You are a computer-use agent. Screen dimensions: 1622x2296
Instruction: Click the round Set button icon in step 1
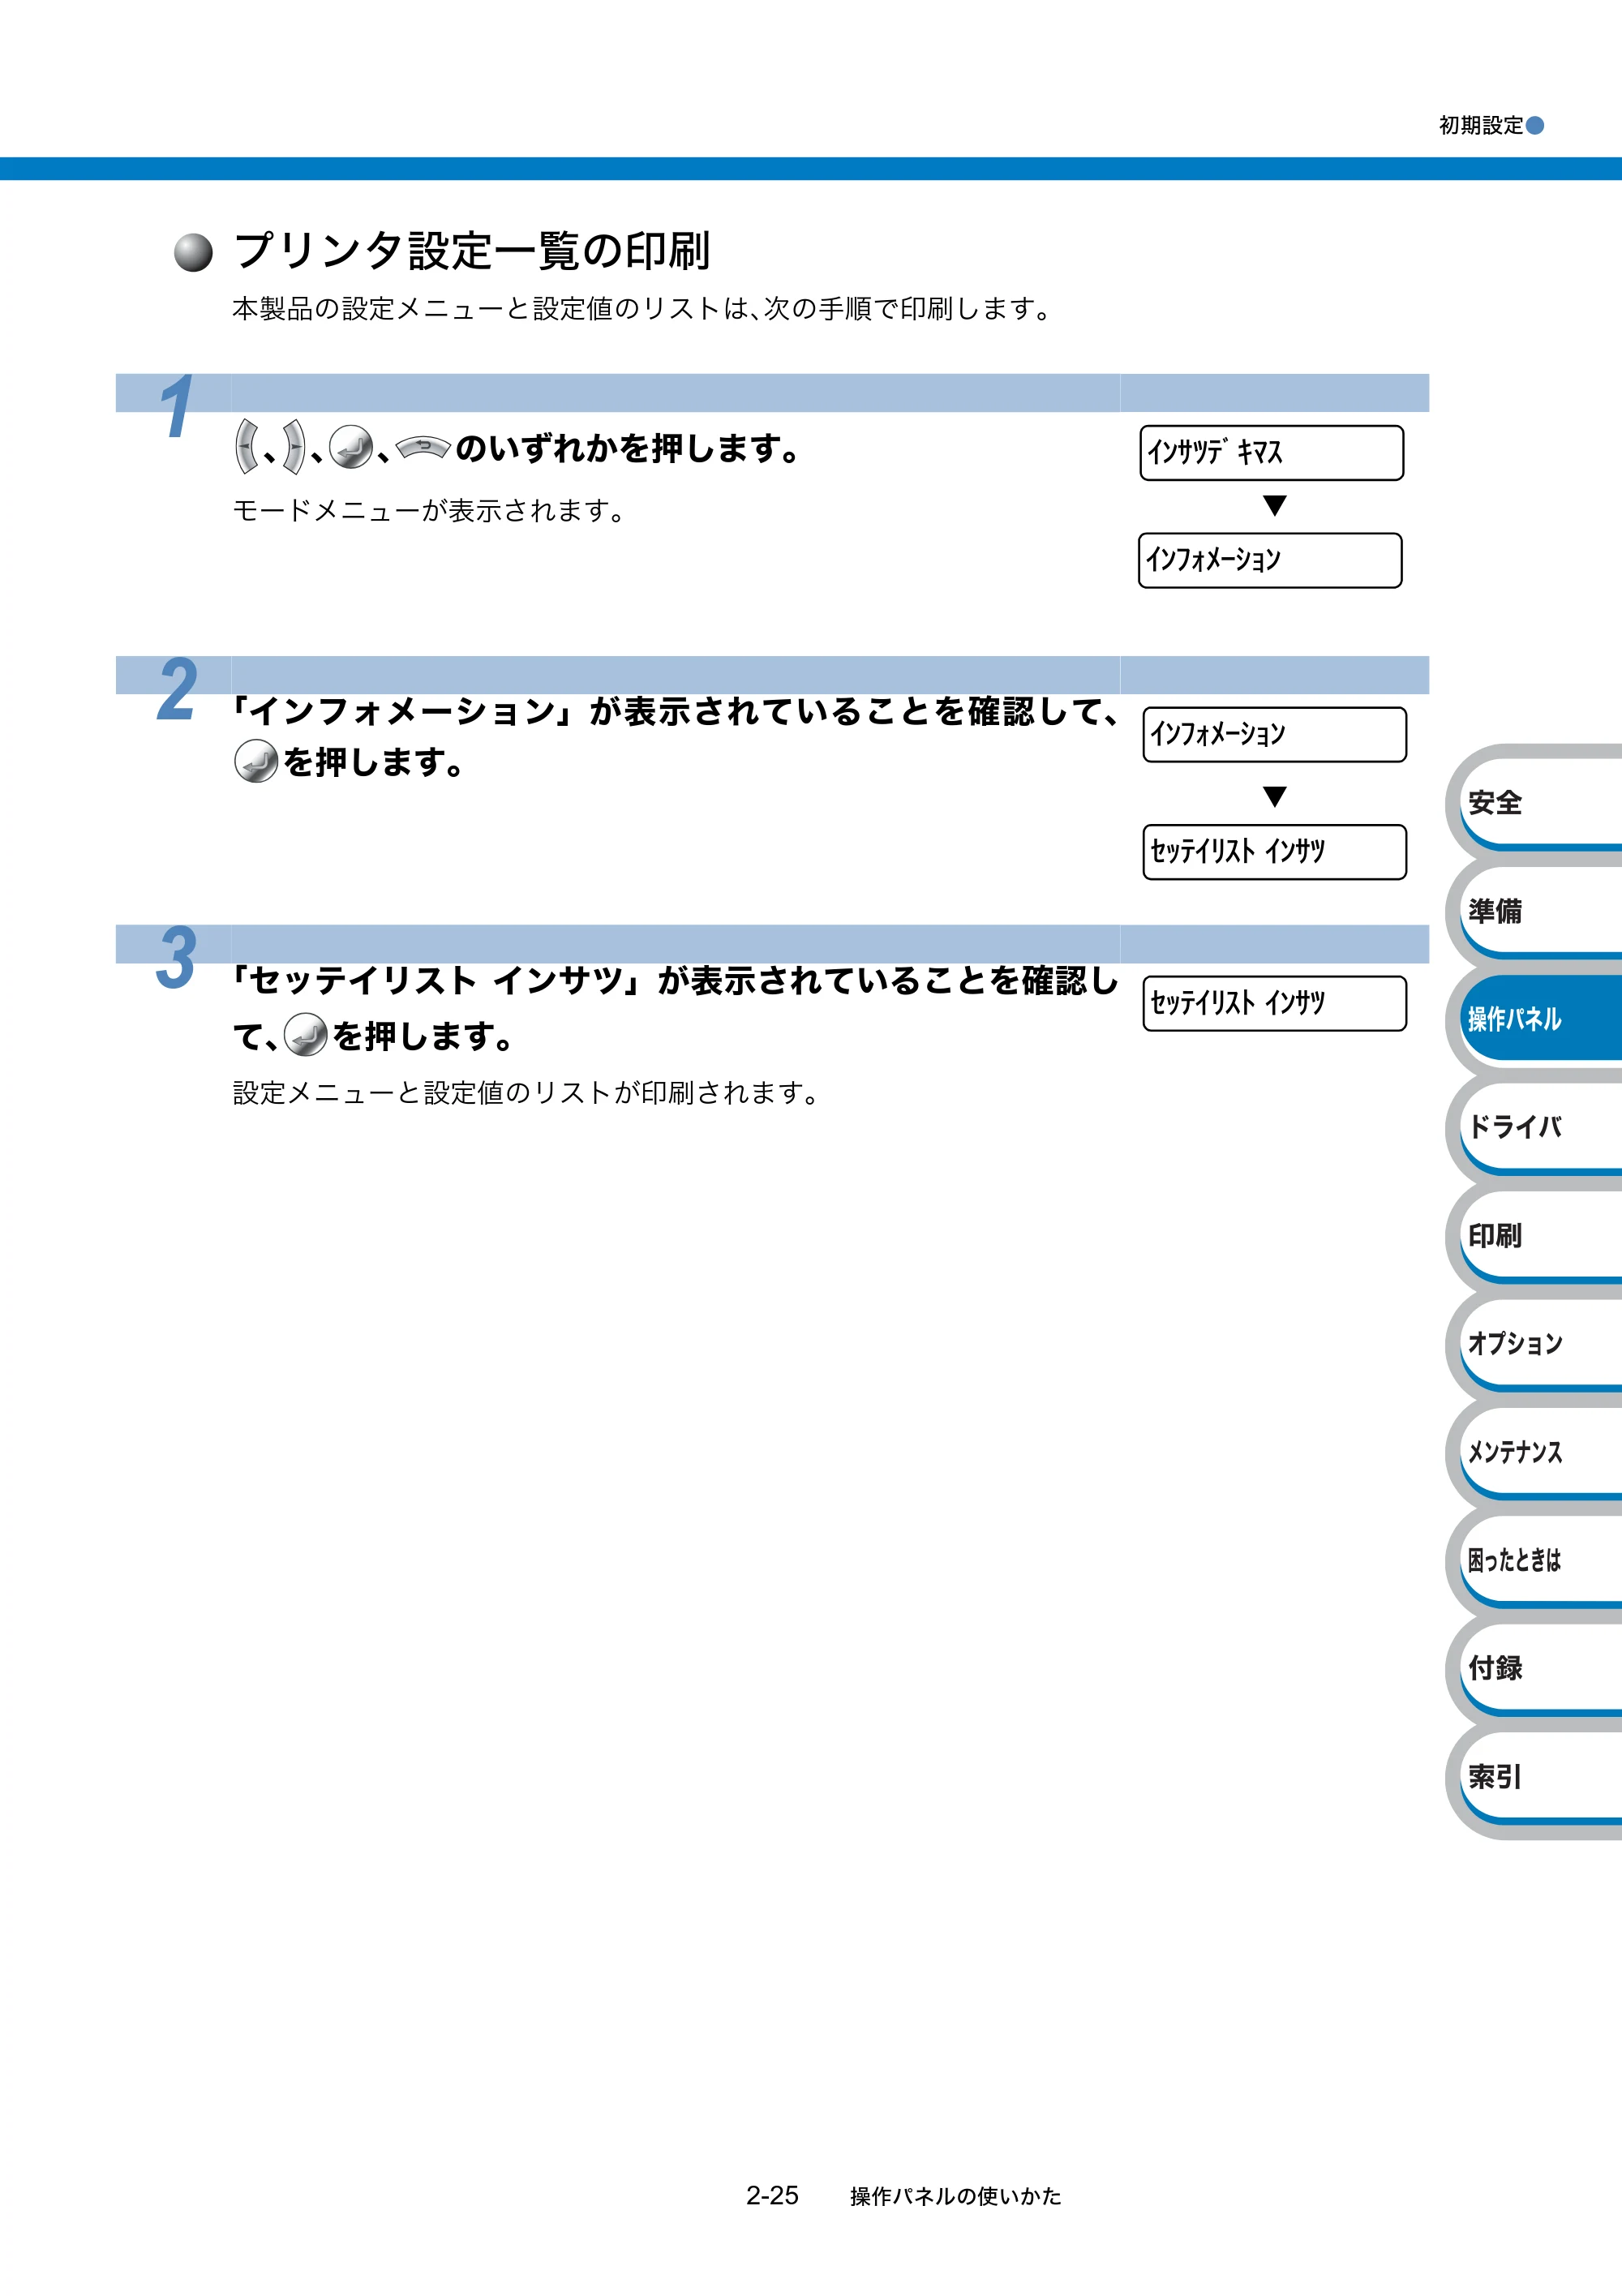tap(351, 447)
